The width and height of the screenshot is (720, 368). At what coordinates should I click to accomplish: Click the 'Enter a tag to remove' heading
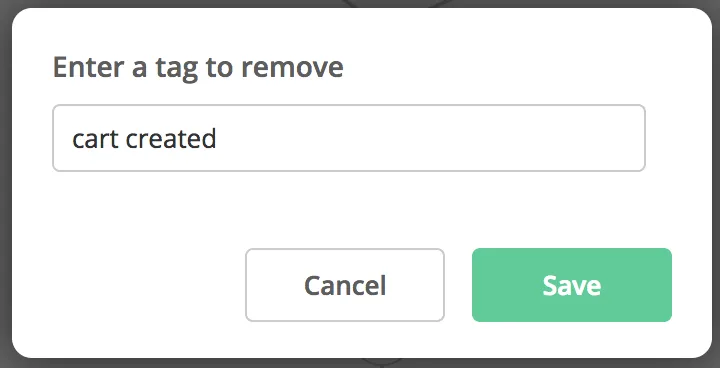click(x=198, y=68)
